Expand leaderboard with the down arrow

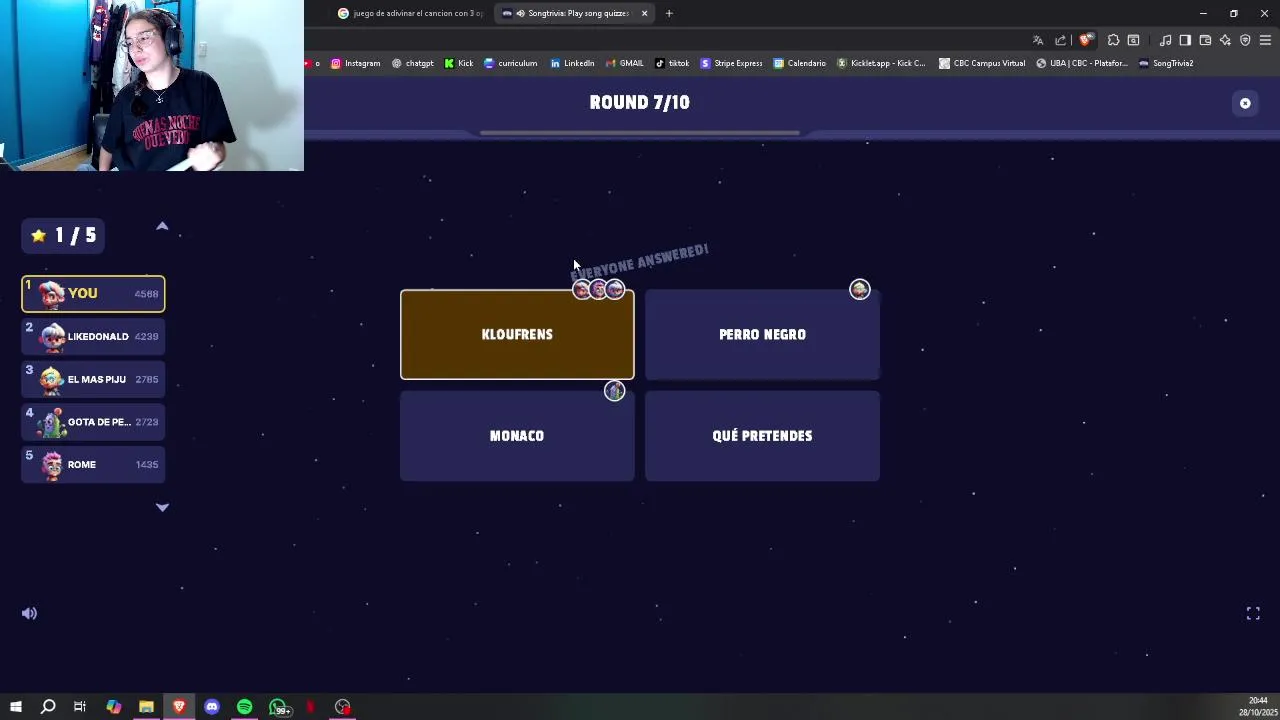coord(162,508)
